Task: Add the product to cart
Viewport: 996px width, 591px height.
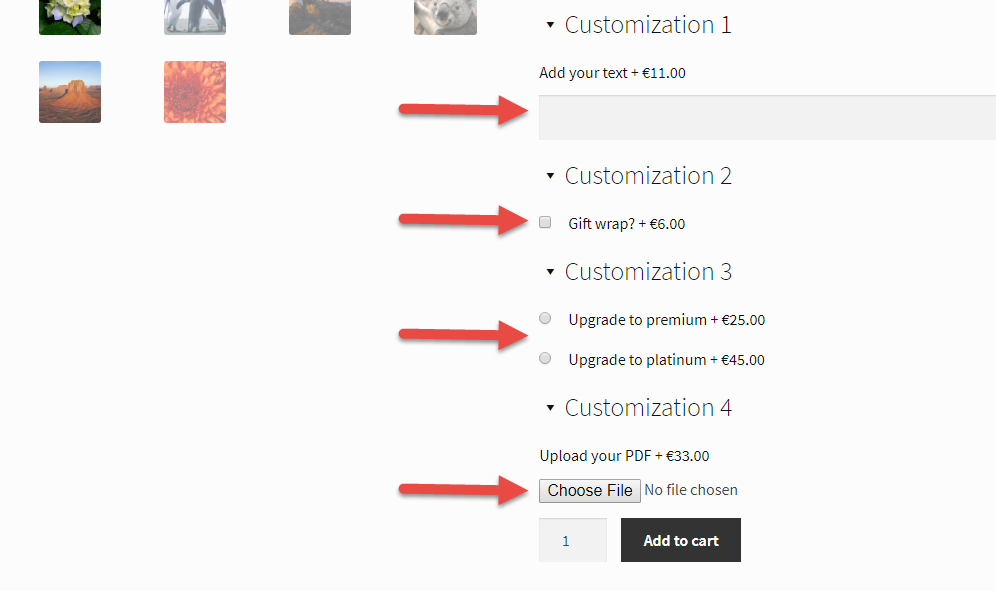Action: (x=681, y=540)
